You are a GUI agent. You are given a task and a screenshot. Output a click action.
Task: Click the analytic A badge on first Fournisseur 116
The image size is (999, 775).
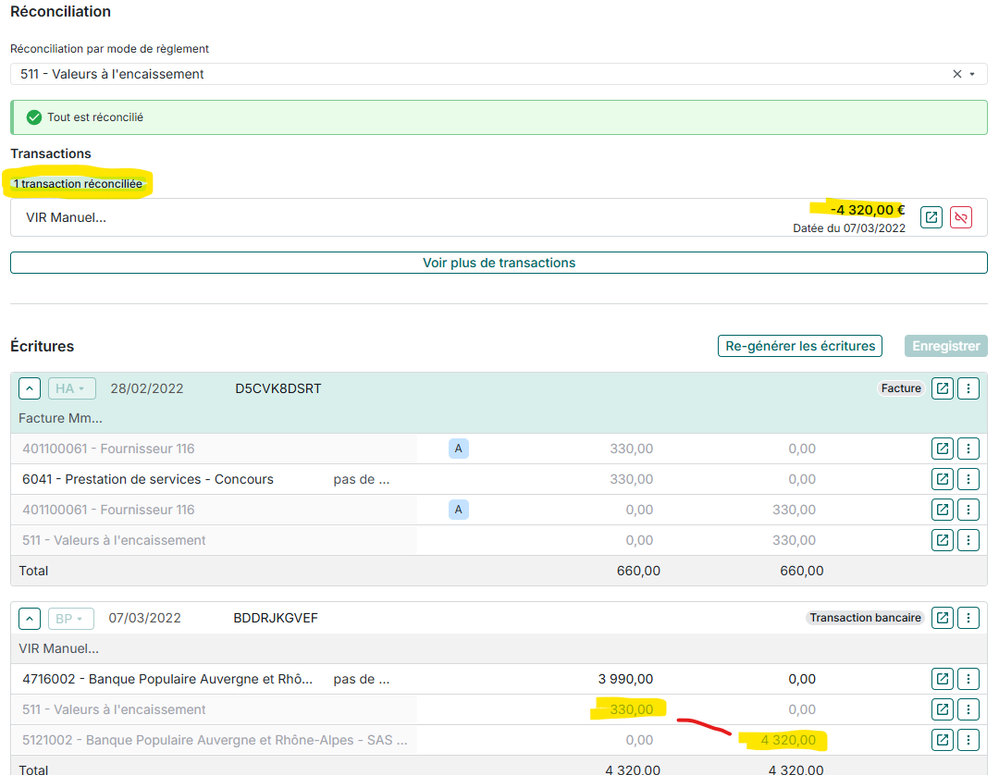tap(458, 449)
